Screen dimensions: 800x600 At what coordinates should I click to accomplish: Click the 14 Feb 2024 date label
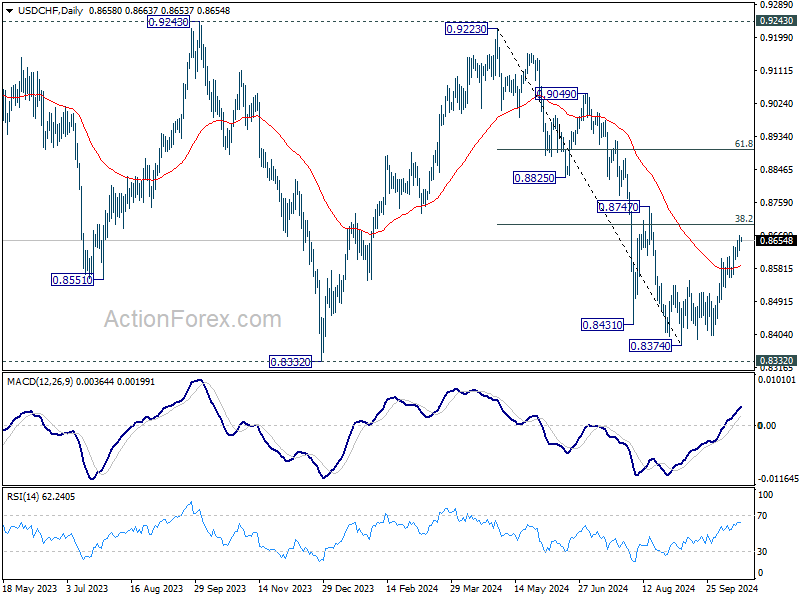[412, 588]
